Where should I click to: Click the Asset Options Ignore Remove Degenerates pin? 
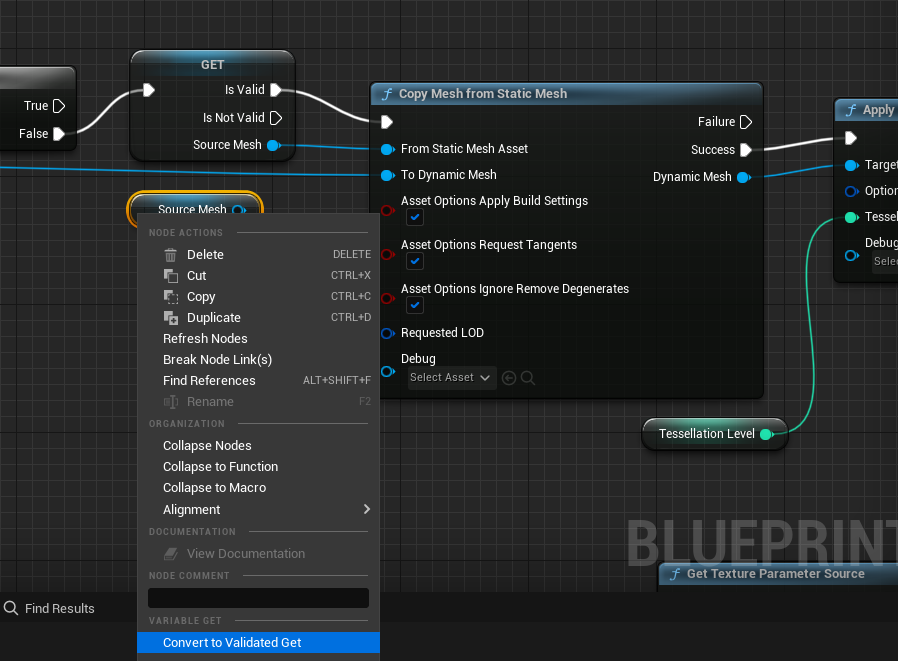pyautogui.click(x=388, y=298)
